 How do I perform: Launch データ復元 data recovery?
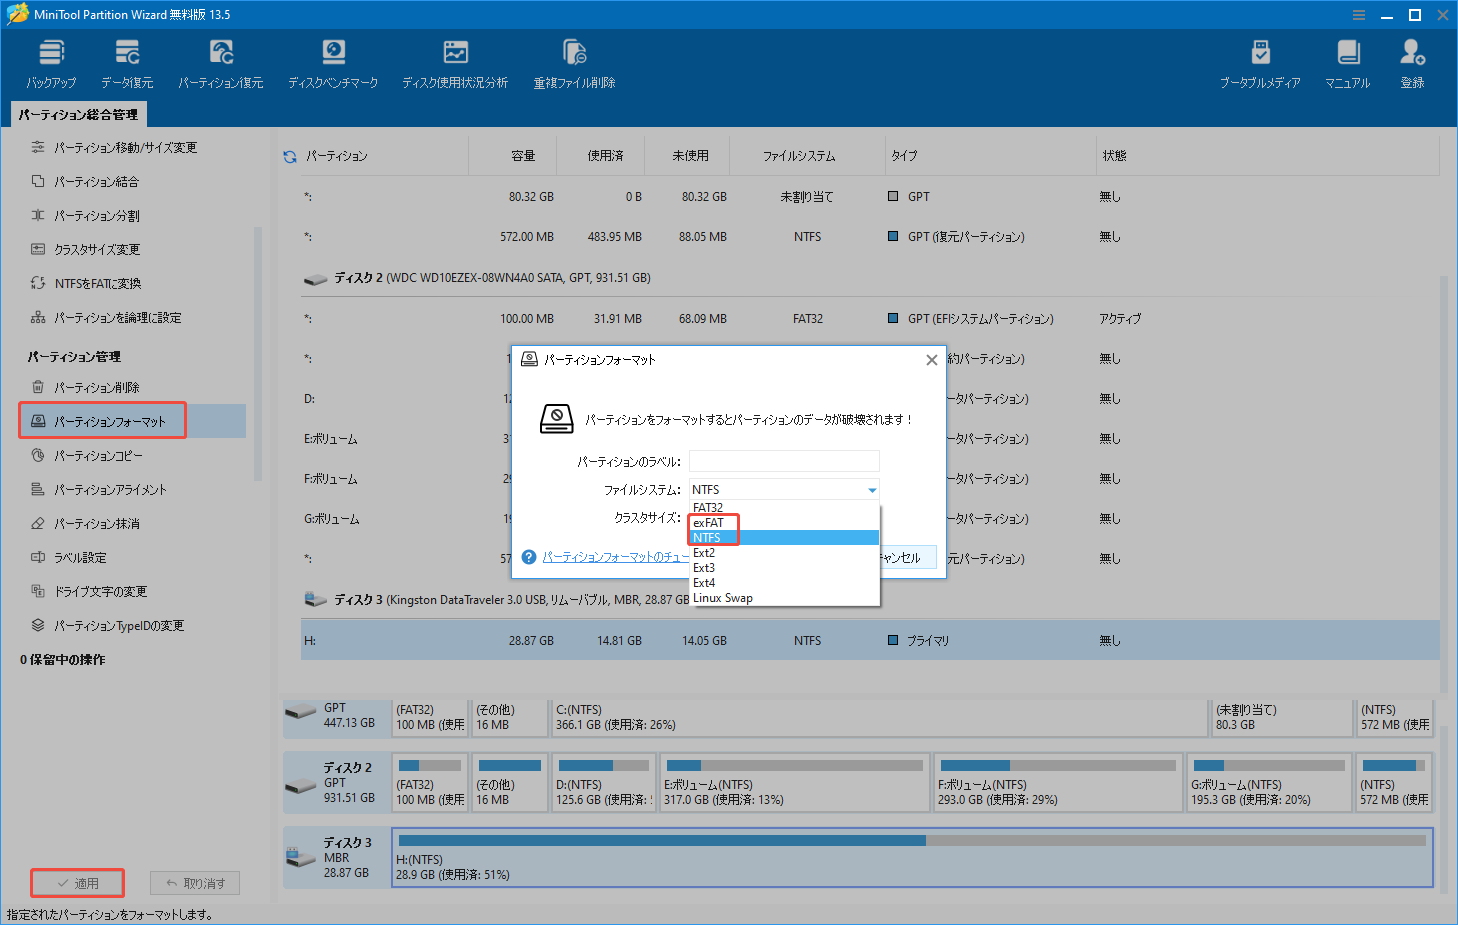127,64
